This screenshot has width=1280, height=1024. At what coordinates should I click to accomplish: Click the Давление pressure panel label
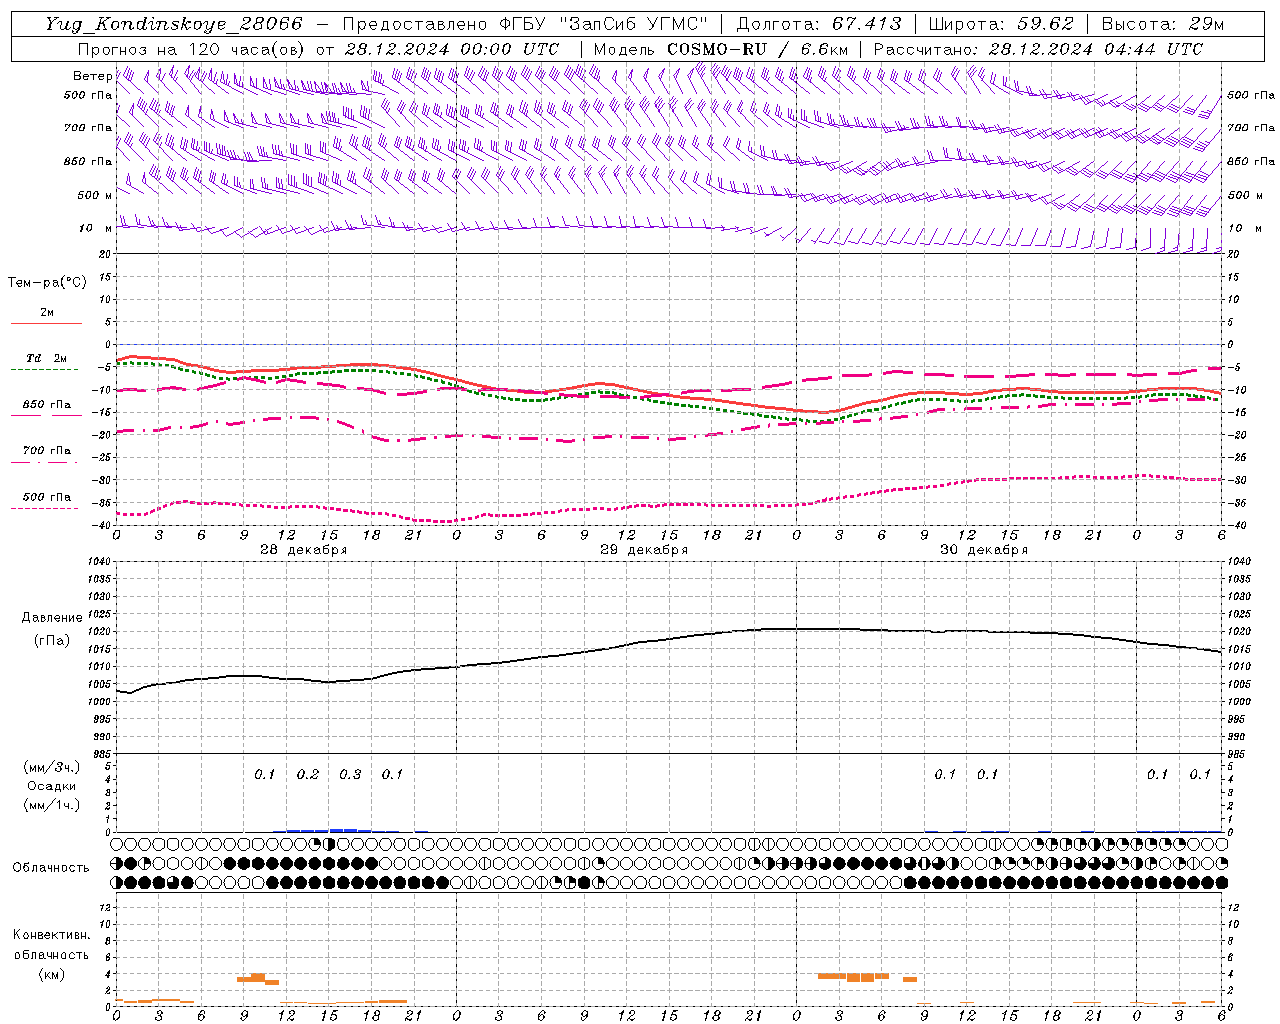52,618
